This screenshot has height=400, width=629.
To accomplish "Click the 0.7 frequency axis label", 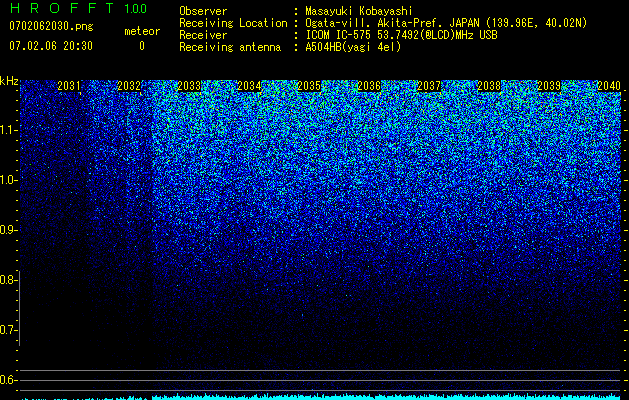I will pos(8,330).
